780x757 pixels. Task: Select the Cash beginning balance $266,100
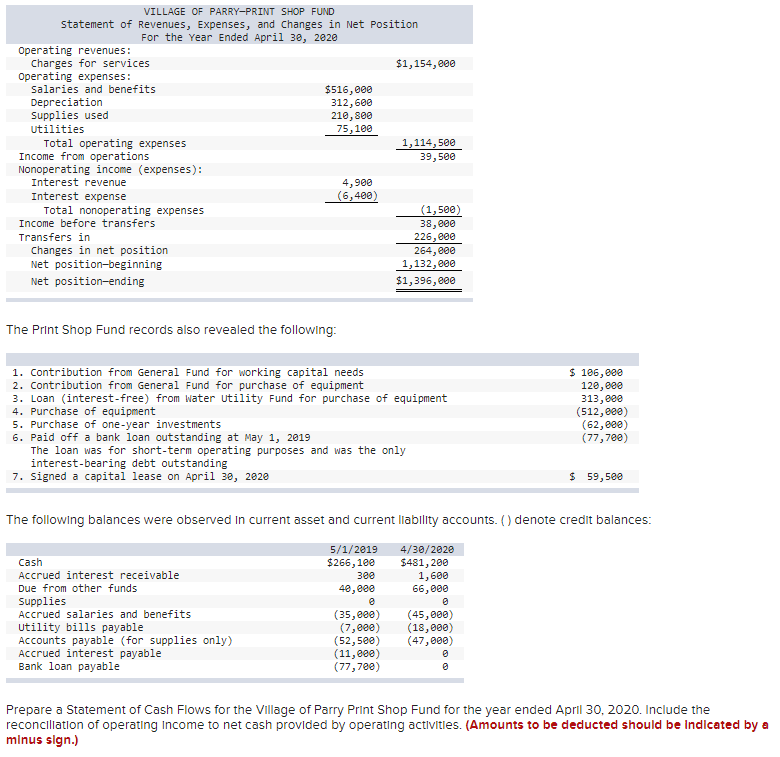click(x=351, y=563)
